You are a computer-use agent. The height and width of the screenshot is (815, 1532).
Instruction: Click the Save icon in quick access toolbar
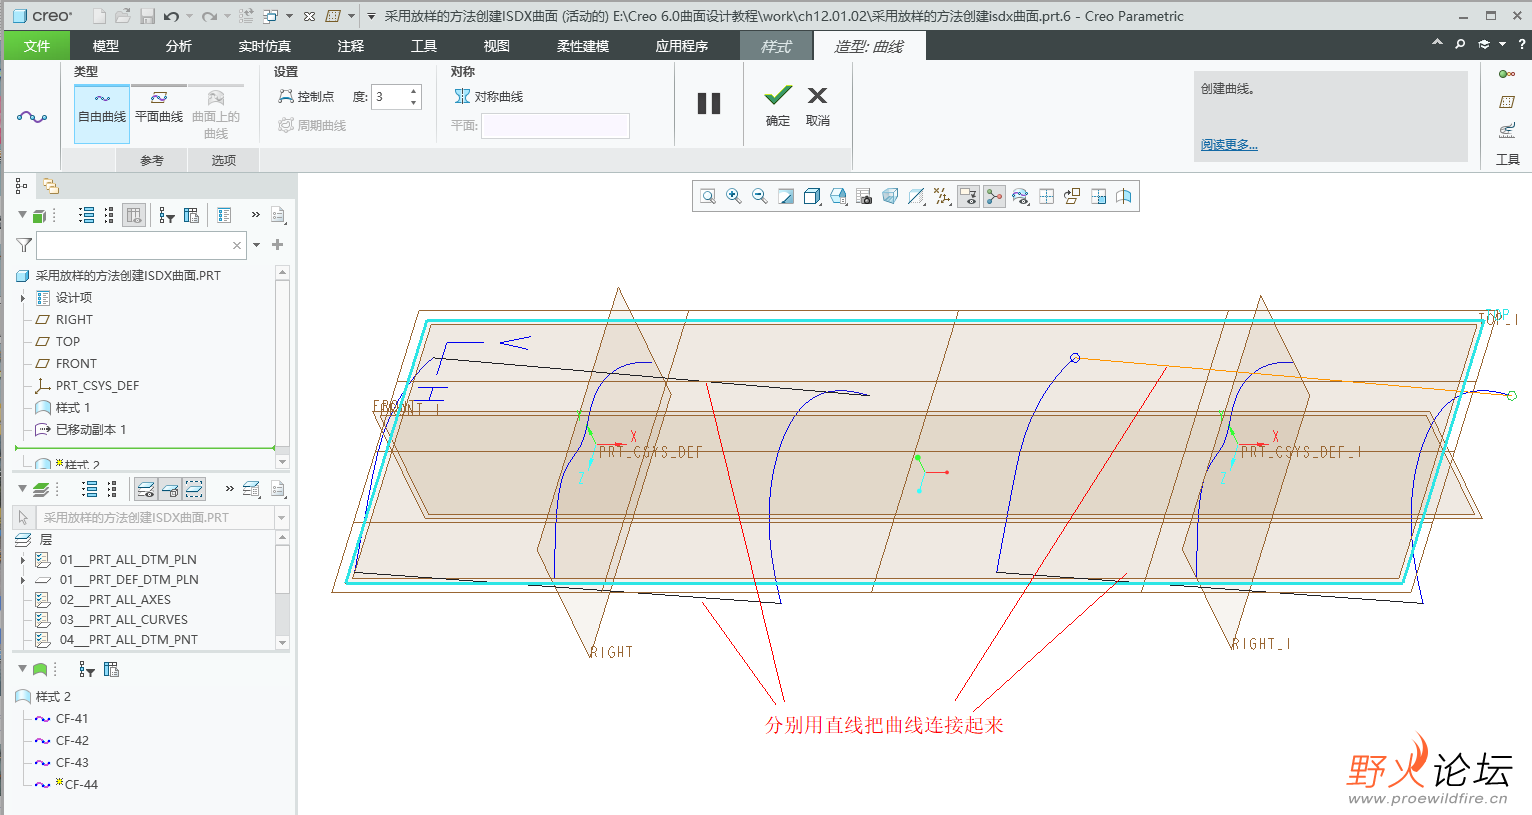coord(147,16)
